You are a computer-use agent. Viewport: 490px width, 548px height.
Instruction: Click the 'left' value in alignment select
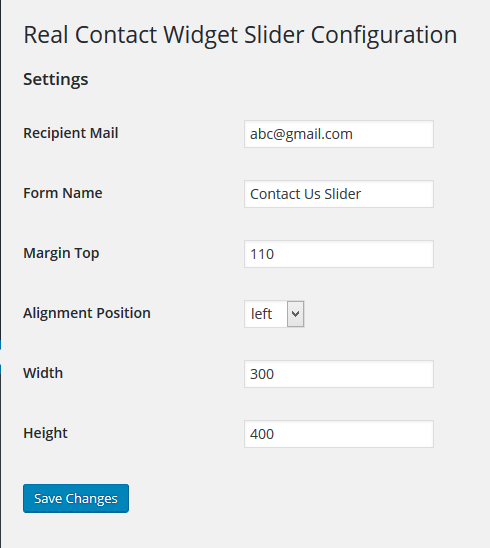coord(261,314)
